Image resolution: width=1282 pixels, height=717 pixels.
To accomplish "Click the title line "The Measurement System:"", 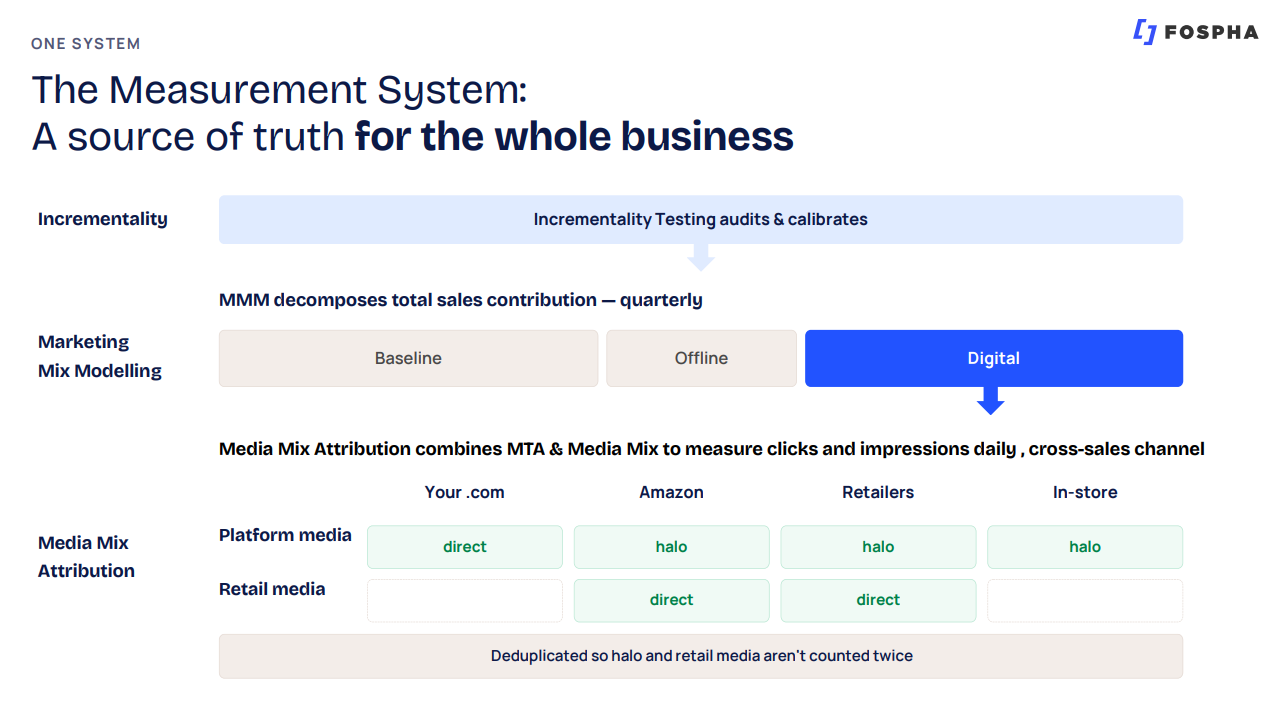I will click(279, 90).
